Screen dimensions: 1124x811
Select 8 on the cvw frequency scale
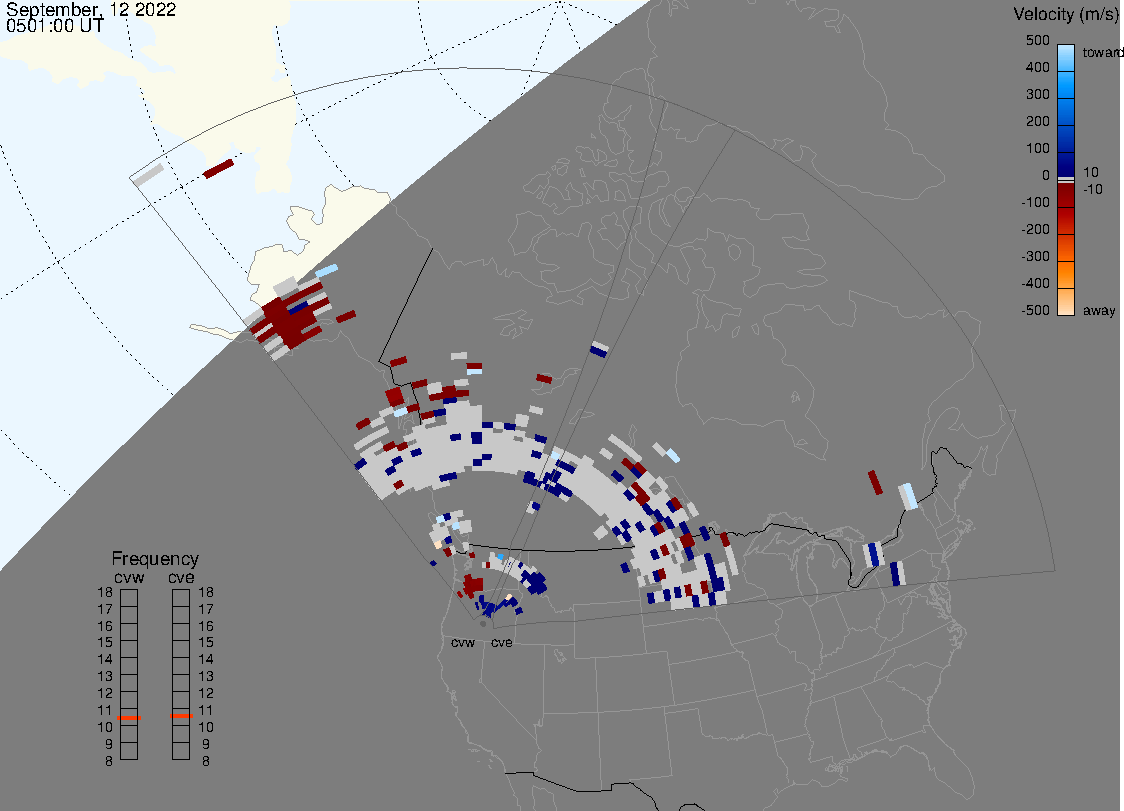pos(109,761)
